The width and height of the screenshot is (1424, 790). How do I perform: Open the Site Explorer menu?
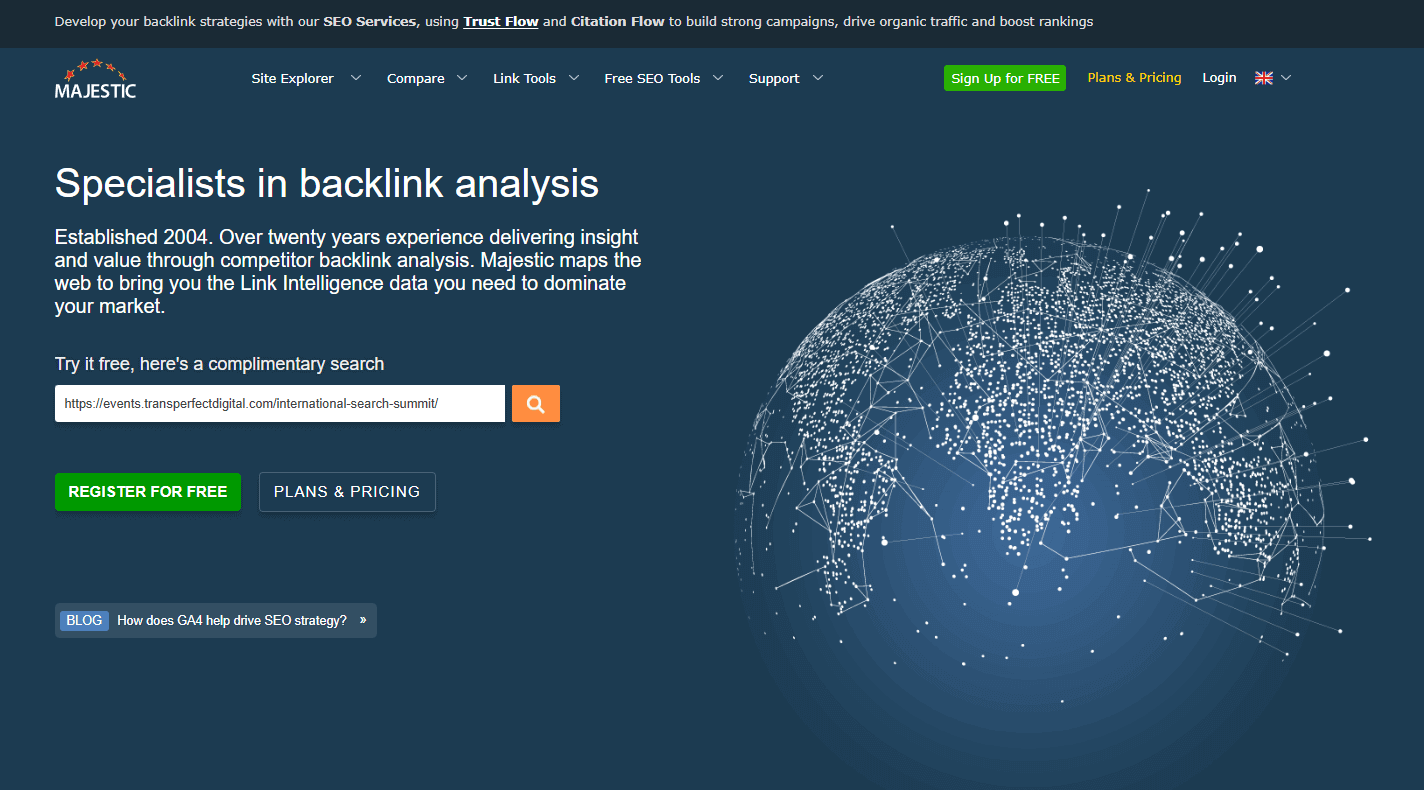click(292, 78)
